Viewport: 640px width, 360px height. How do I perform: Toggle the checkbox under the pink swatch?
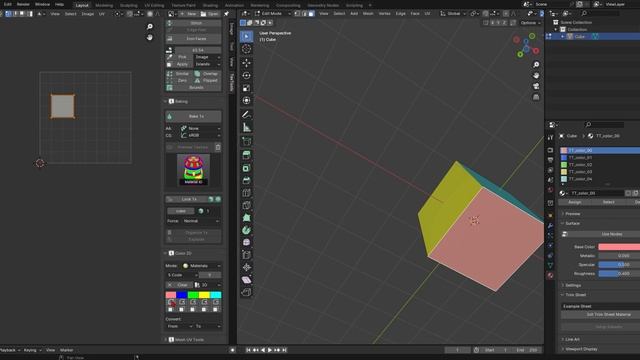171,309
